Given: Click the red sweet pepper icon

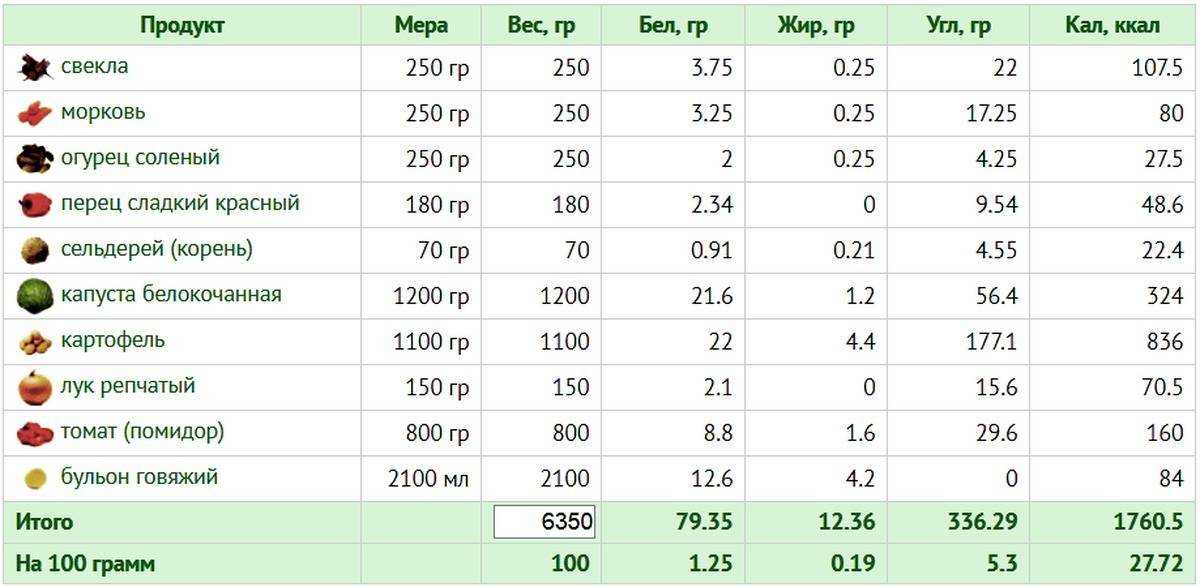Looking at the screenshot, I should [35, 205].
